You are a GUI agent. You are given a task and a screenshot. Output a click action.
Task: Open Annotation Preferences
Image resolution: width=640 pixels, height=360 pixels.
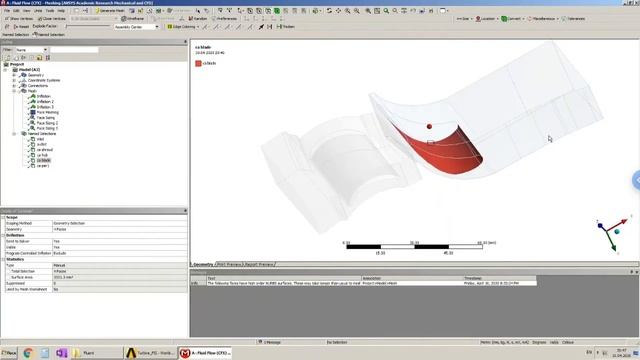click(224, 19)
